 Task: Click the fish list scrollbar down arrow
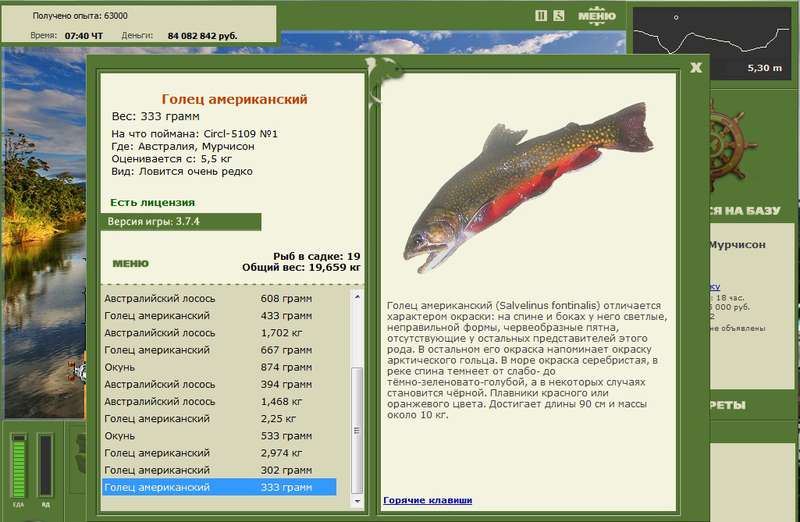tap(357, 501)
